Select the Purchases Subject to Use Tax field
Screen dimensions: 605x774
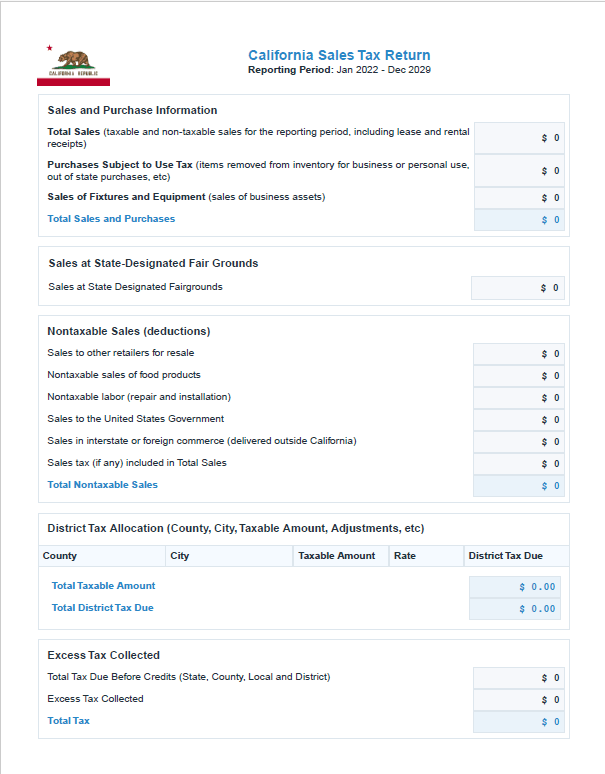[519, 171]
